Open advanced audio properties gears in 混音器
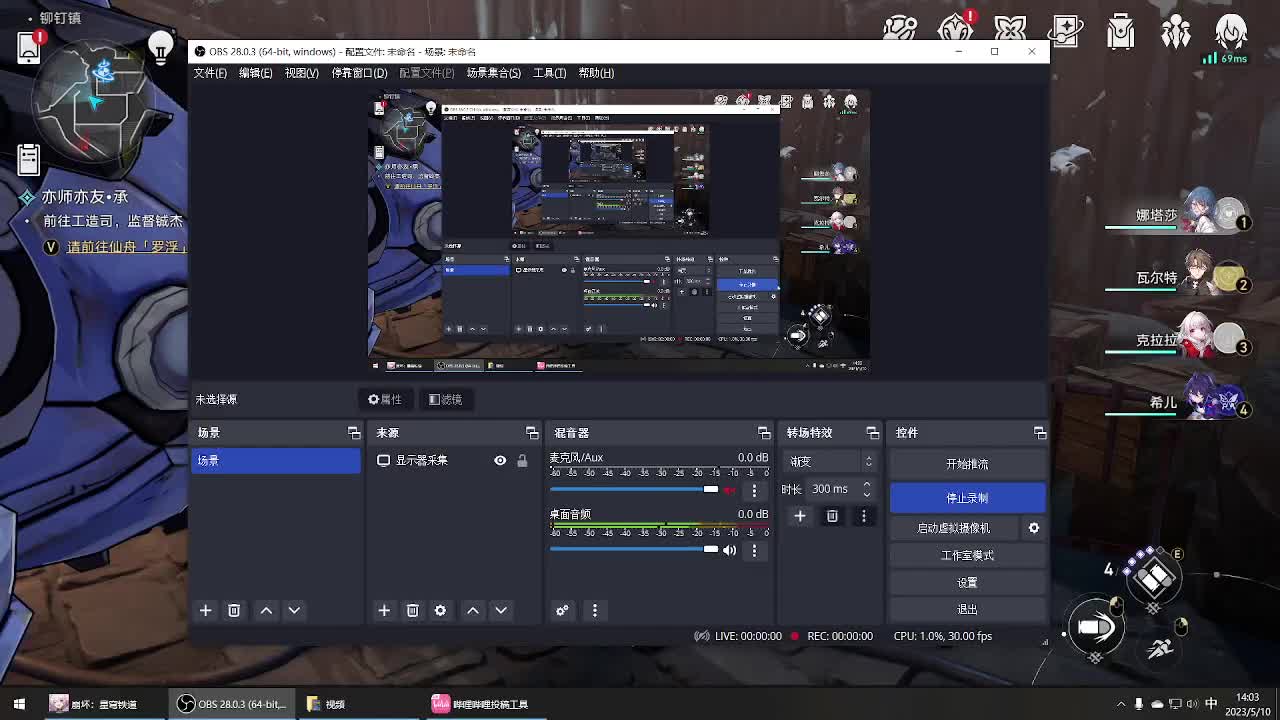 (562, 610)
